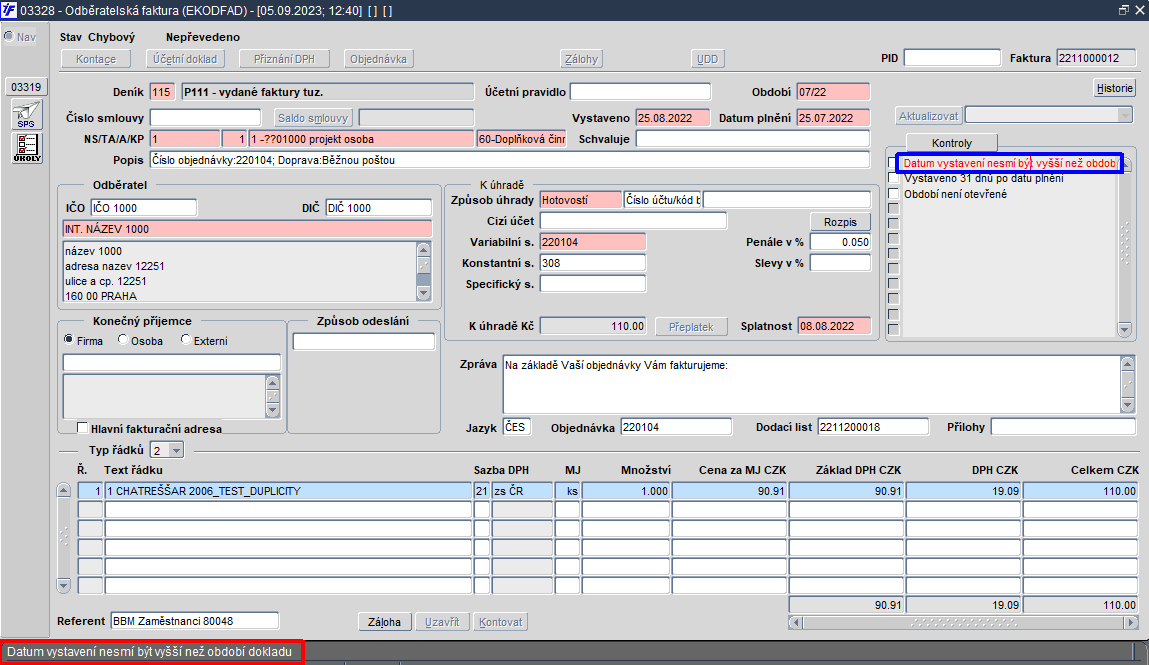The width and height of the screenshot is (1149, 665).
Task: Click the Uzavřít button
Action: (x=442, y=622)
